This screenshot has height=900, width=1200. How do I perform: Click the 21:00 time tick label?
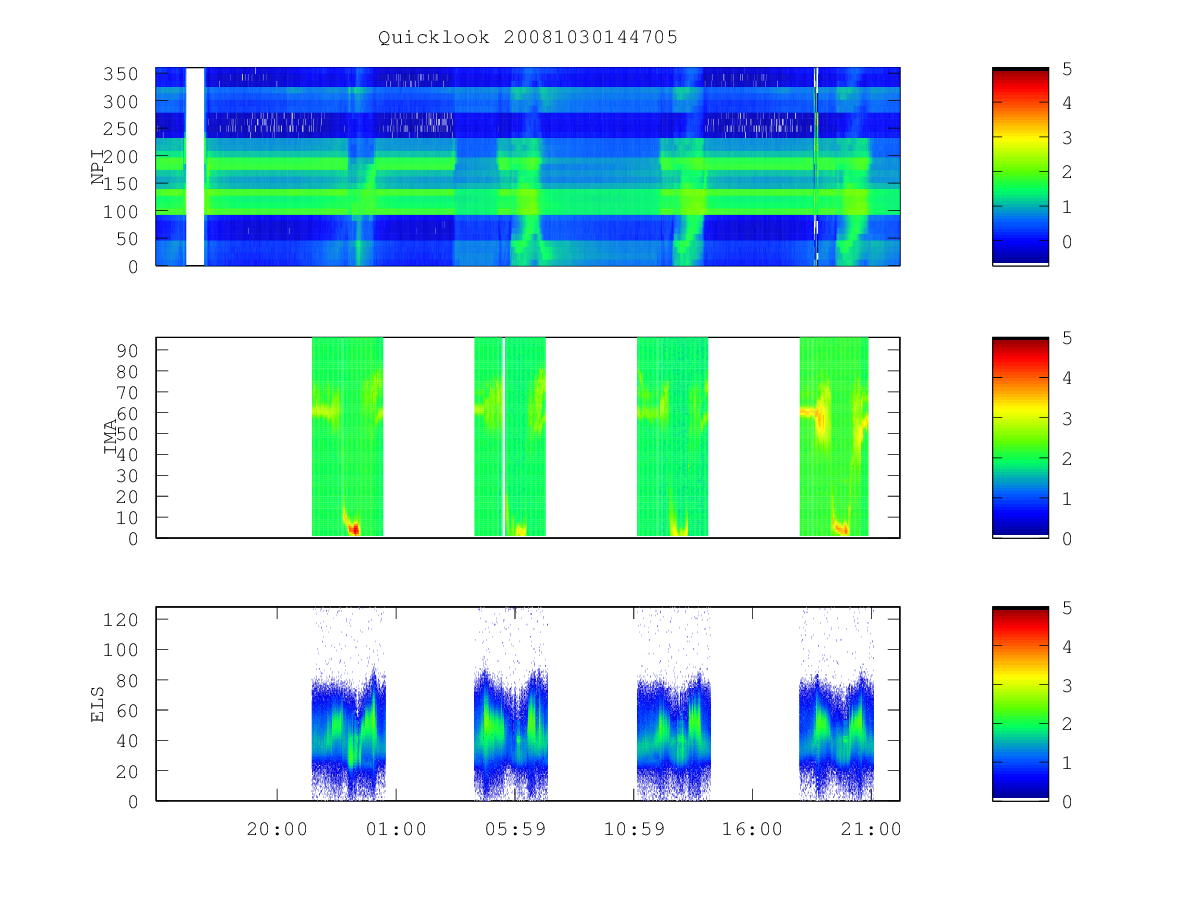click(871, 829)
